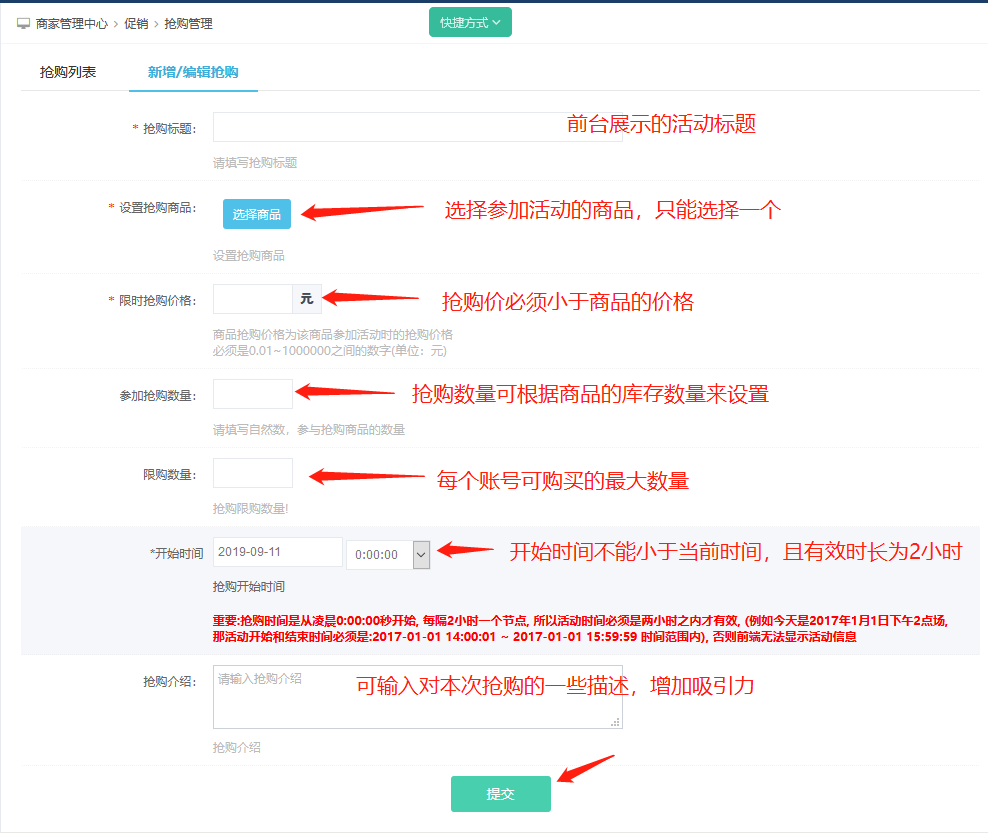Switch to the 抢购列表 tab

tap(68, 72)
